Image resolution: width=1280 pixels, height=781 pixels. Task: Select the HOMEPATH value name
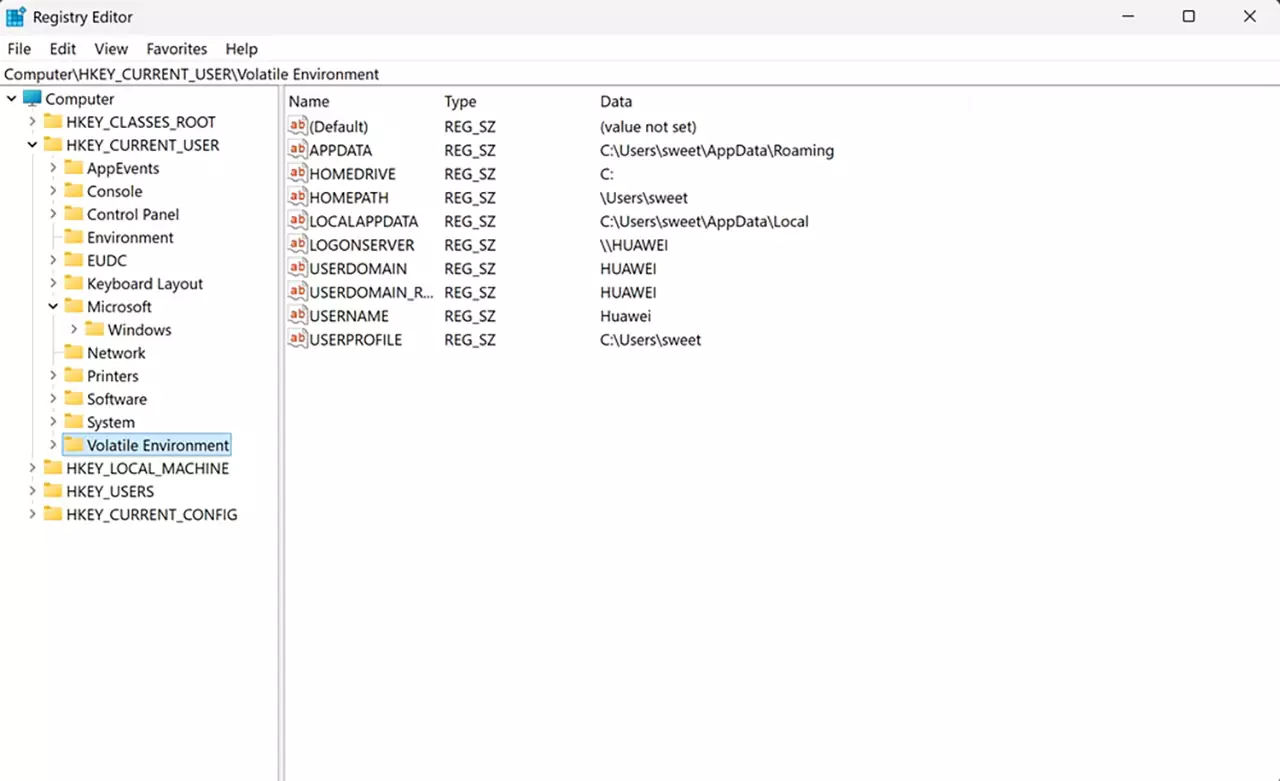[x=349, y=198]
